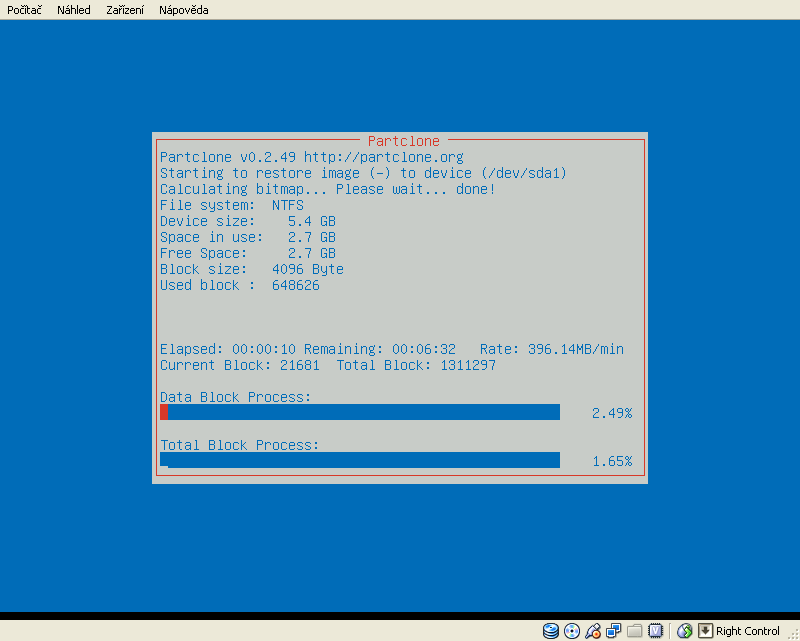Click the Total Block Process progress bar
Viewport: 800px width, 641px height.
pyautogui.click(x=360, y=460)
